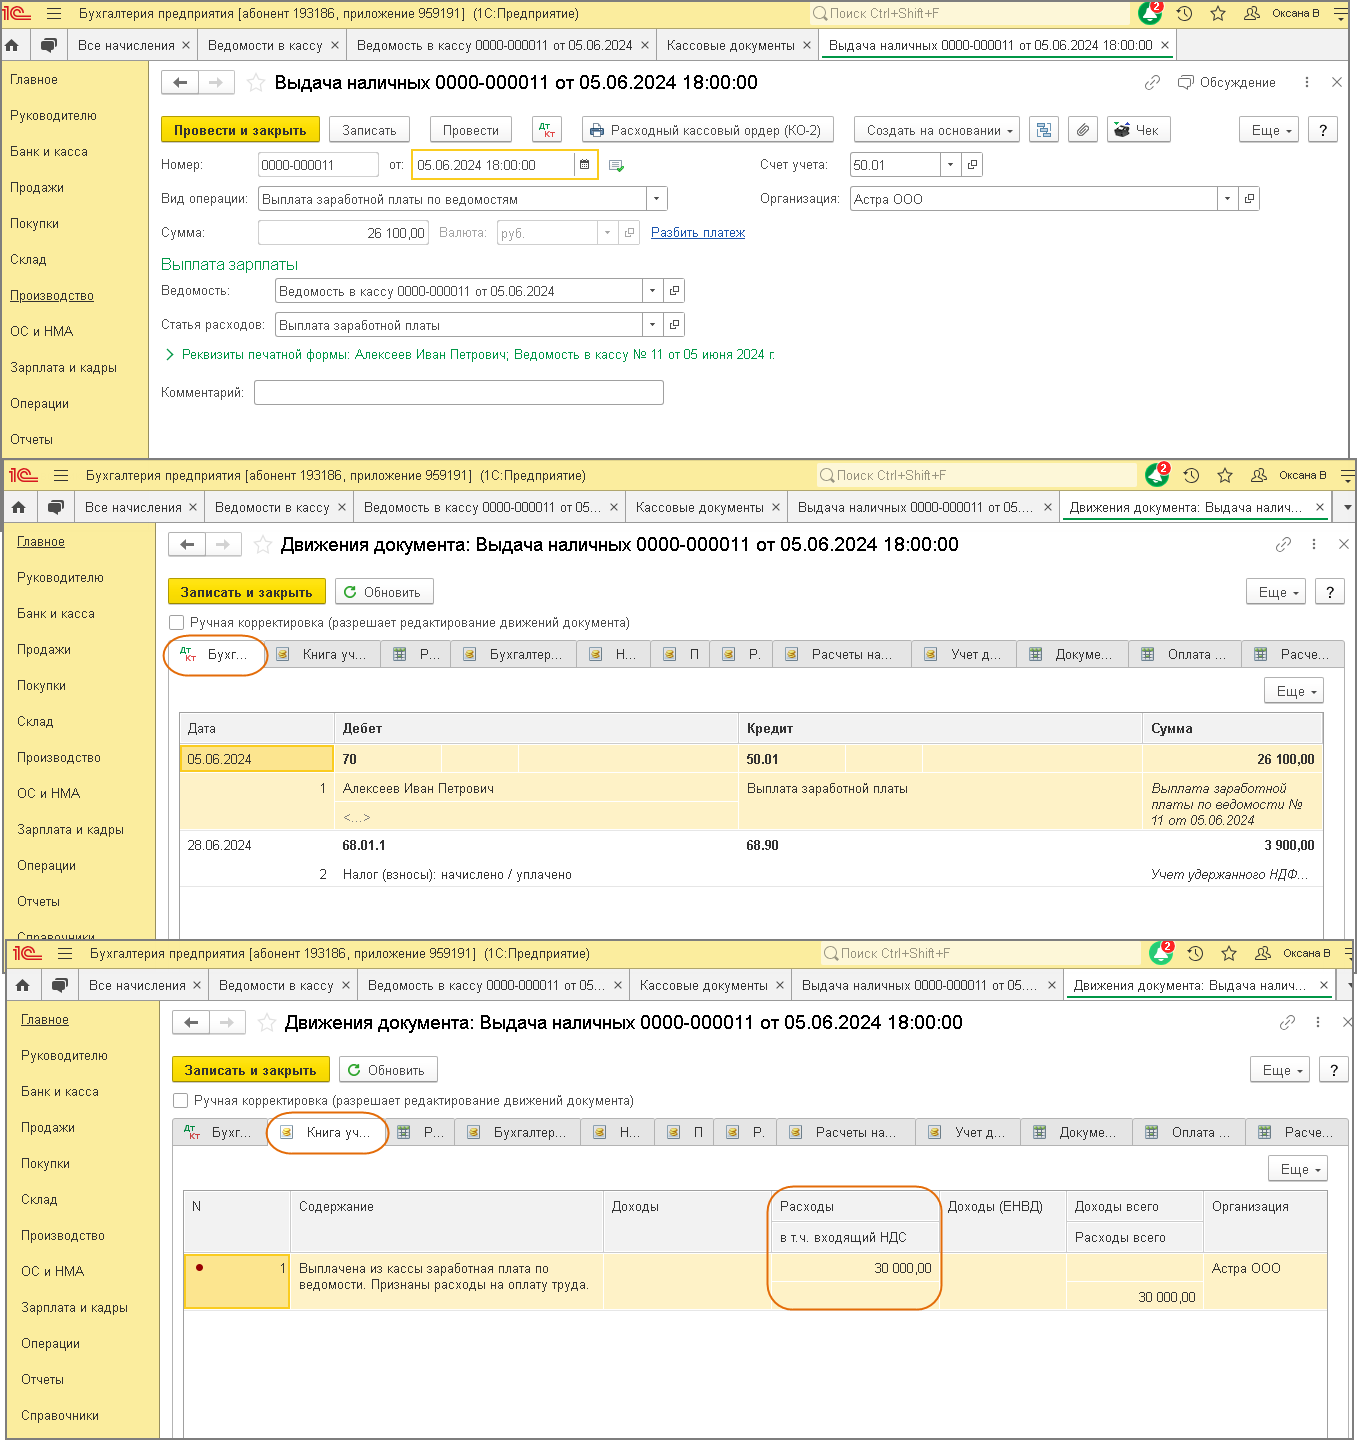Open favorites star in the top window header
Image resolution: width=1358 pixels, height=1443 pixels.
[x=1218, y=14]
